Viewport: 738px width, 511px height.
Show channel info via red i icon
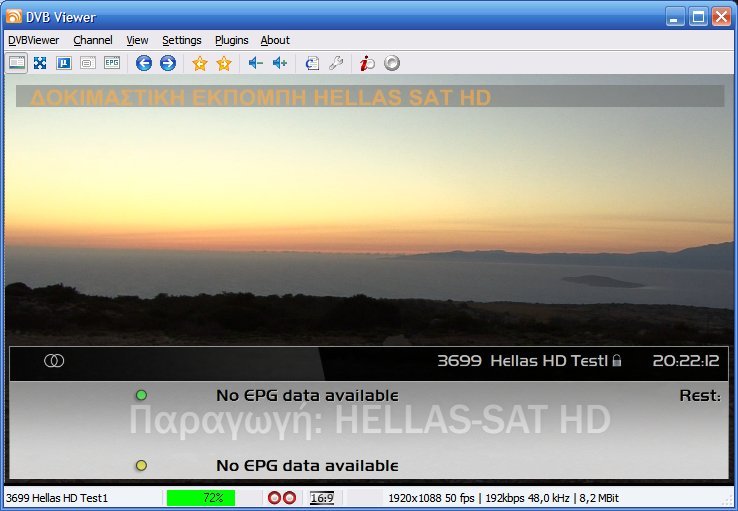367,63
